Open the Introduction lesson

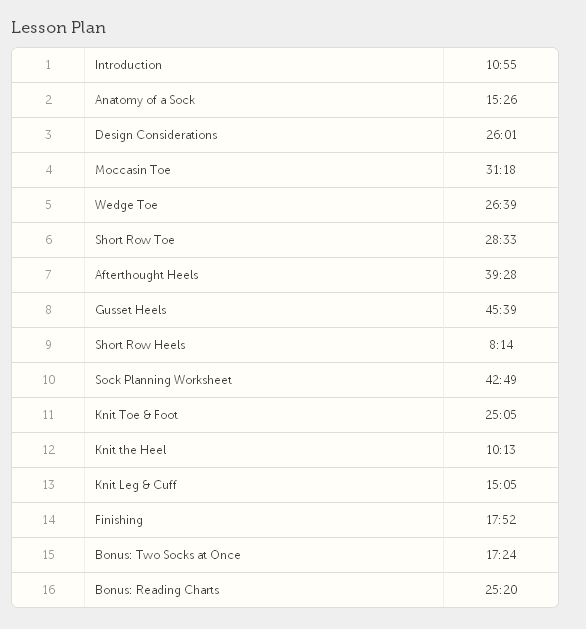tap(285, 65)
